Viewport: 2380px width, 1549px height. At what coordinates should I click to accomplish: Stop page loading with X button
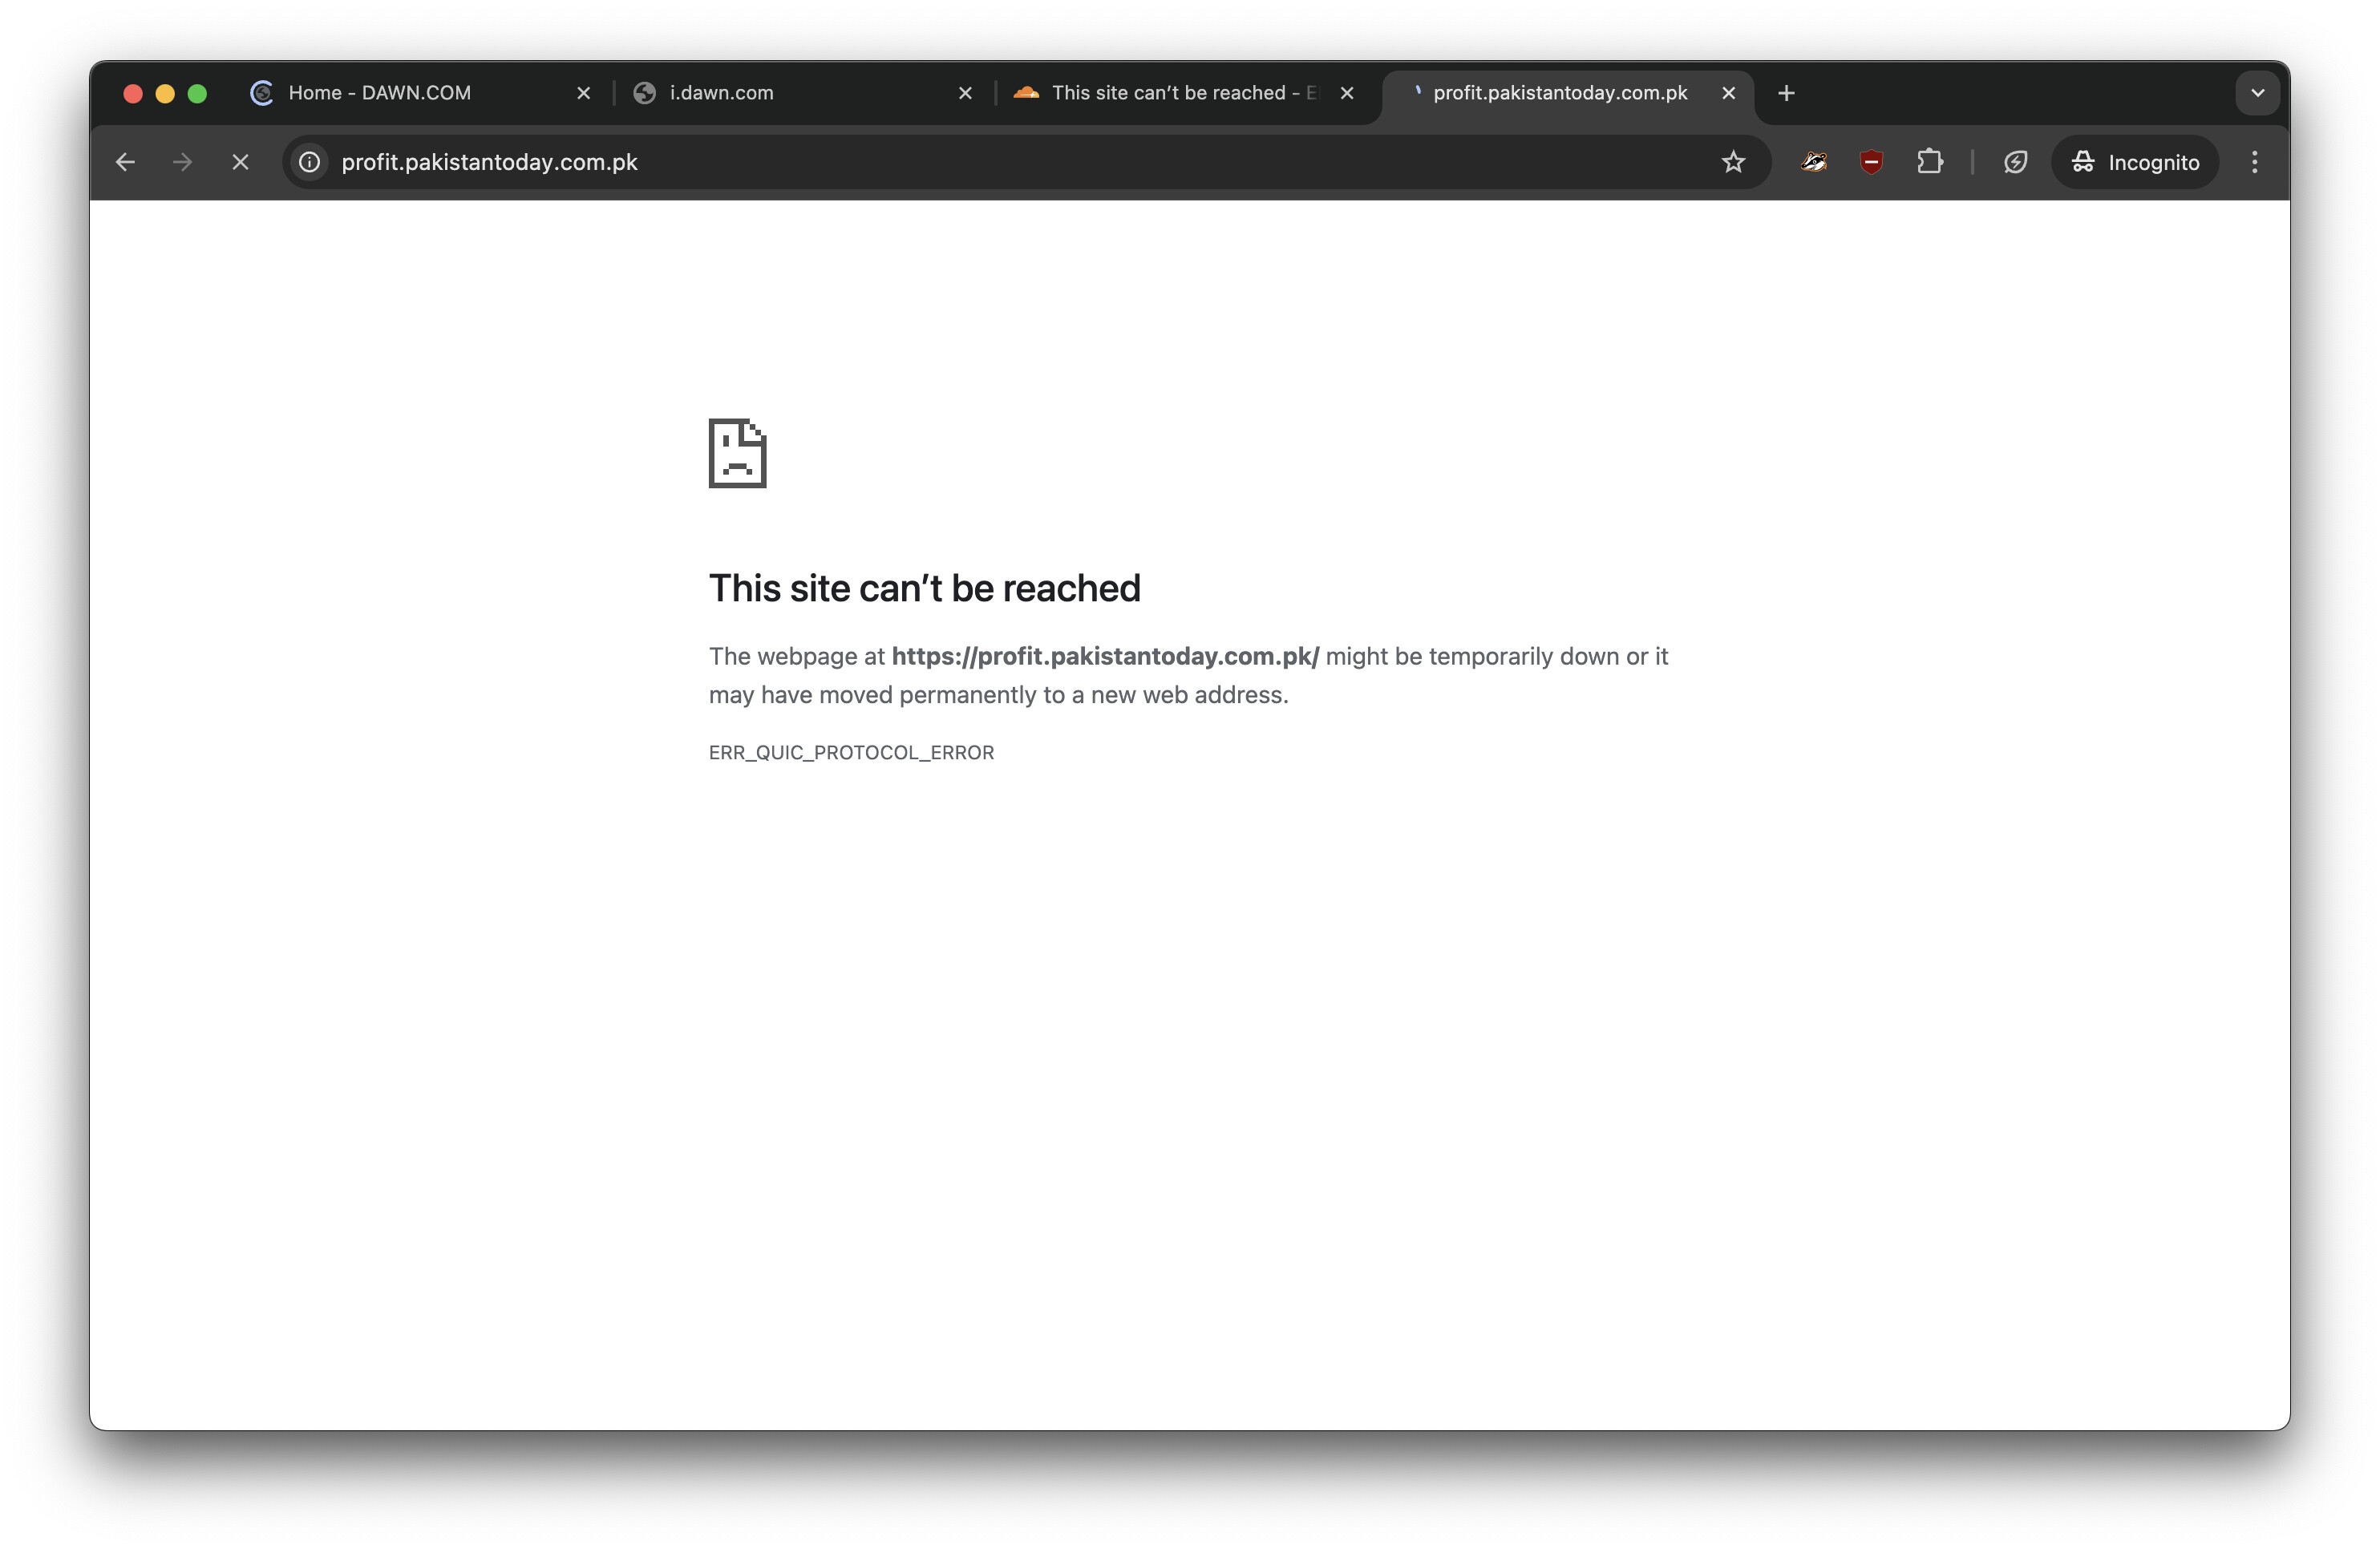[x=240, y=162]
